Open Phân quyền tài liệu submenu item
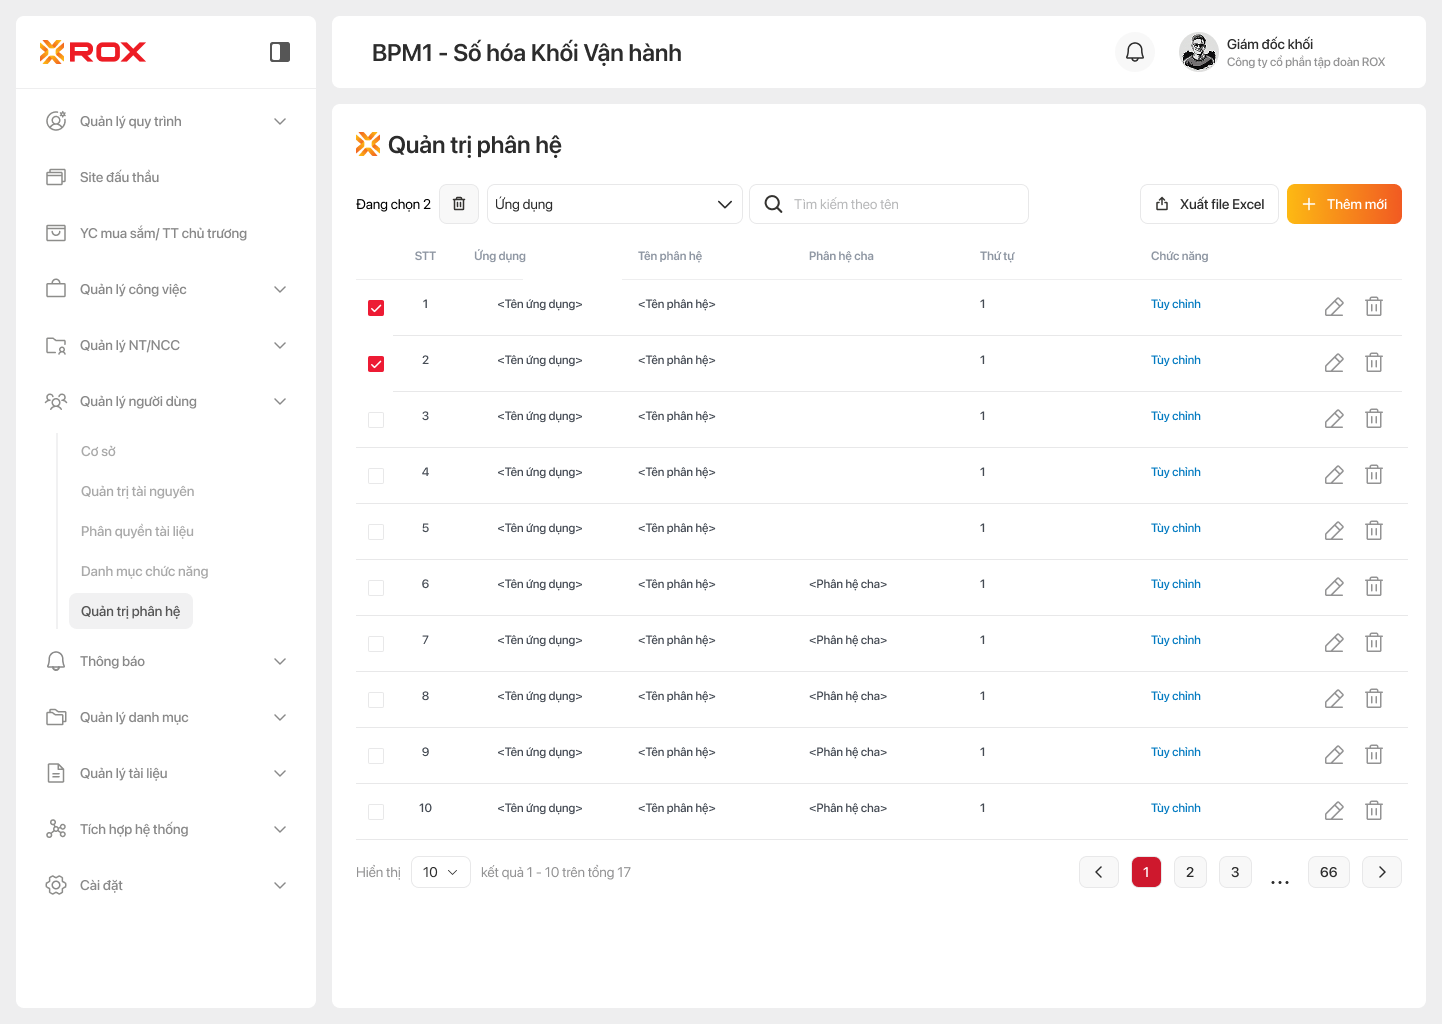Viewport: 1442px width, 1024px height. point(137,531)
